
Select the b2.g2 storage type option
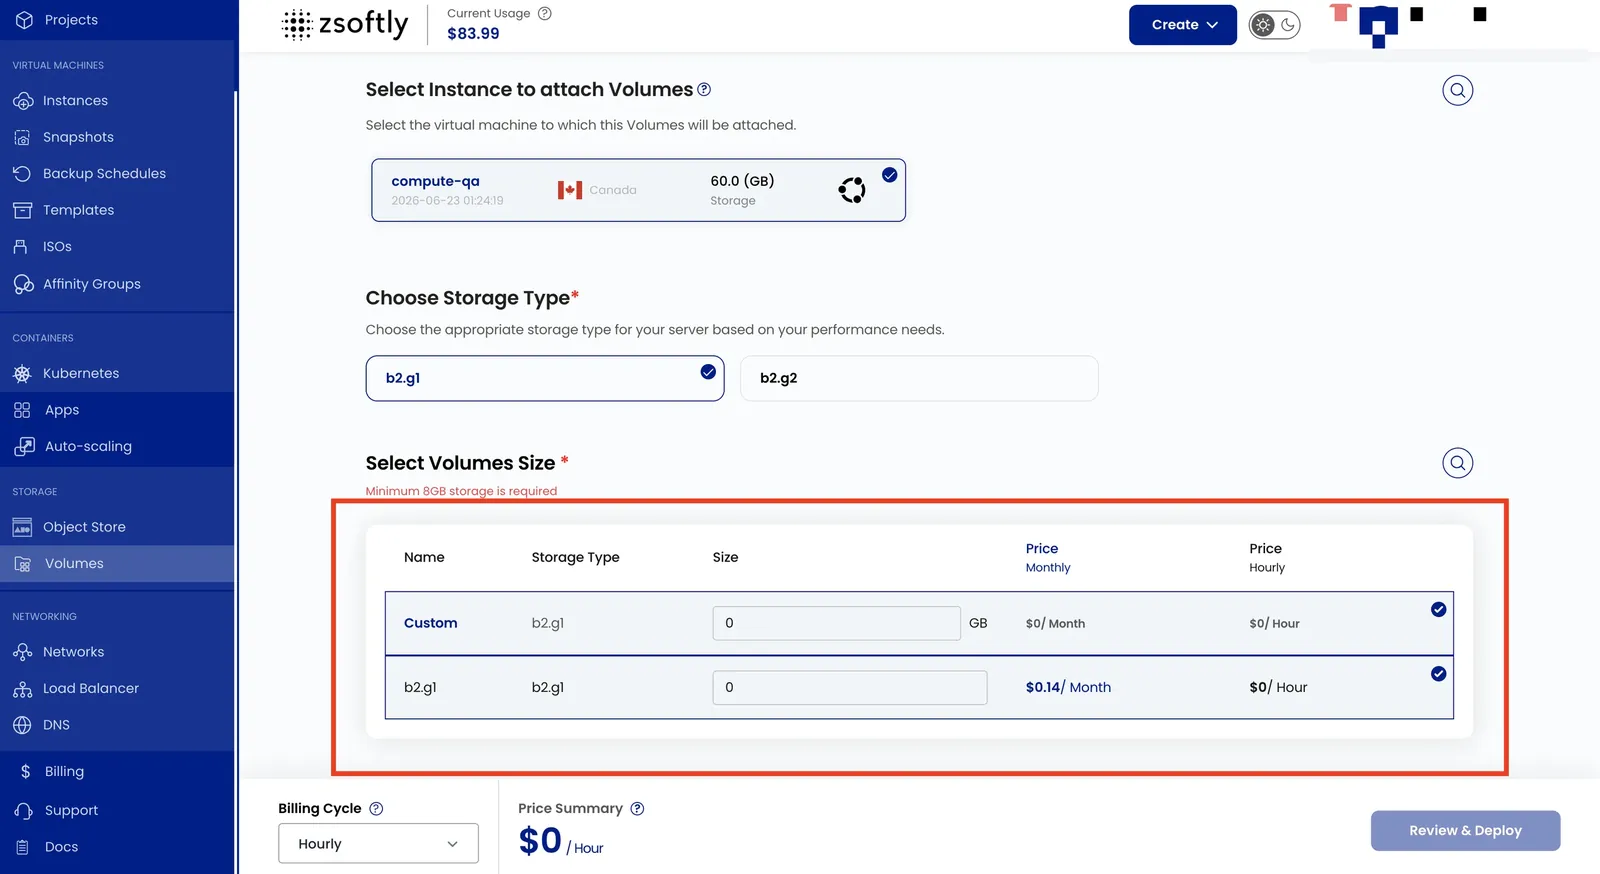pyautogui.click(x=919, y=379)
